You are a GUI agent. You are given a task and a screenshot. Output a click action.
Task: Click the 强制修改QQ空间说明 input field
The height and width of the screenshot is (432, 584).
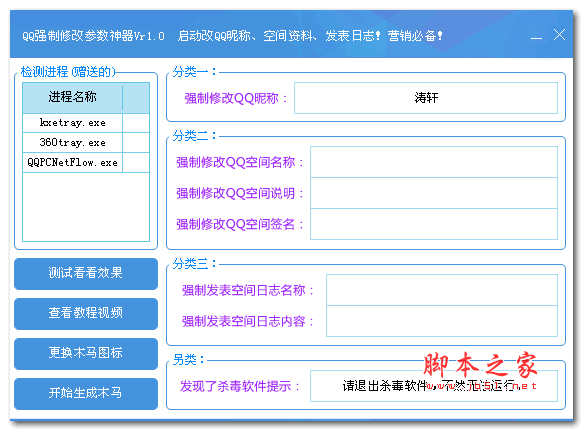point(434,193)
